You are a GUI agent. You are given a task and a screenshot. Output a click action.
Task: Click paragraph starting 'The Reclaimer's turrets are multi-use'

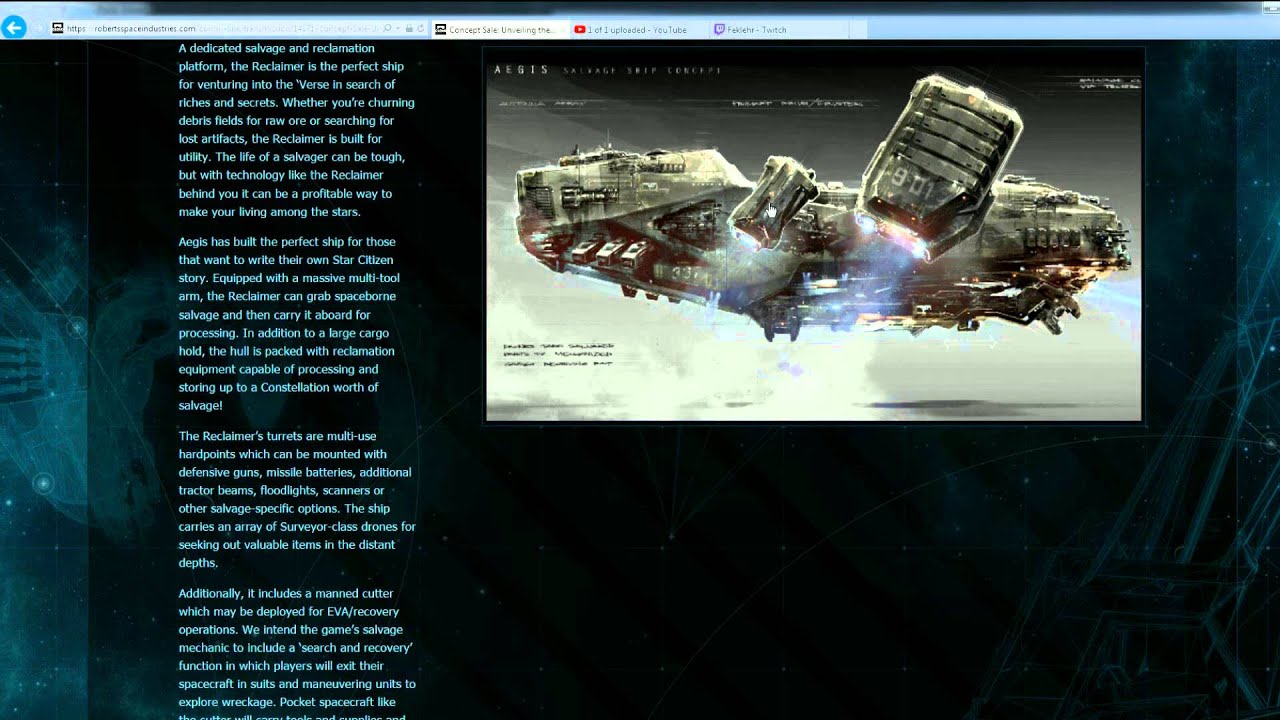coord(297,500)
